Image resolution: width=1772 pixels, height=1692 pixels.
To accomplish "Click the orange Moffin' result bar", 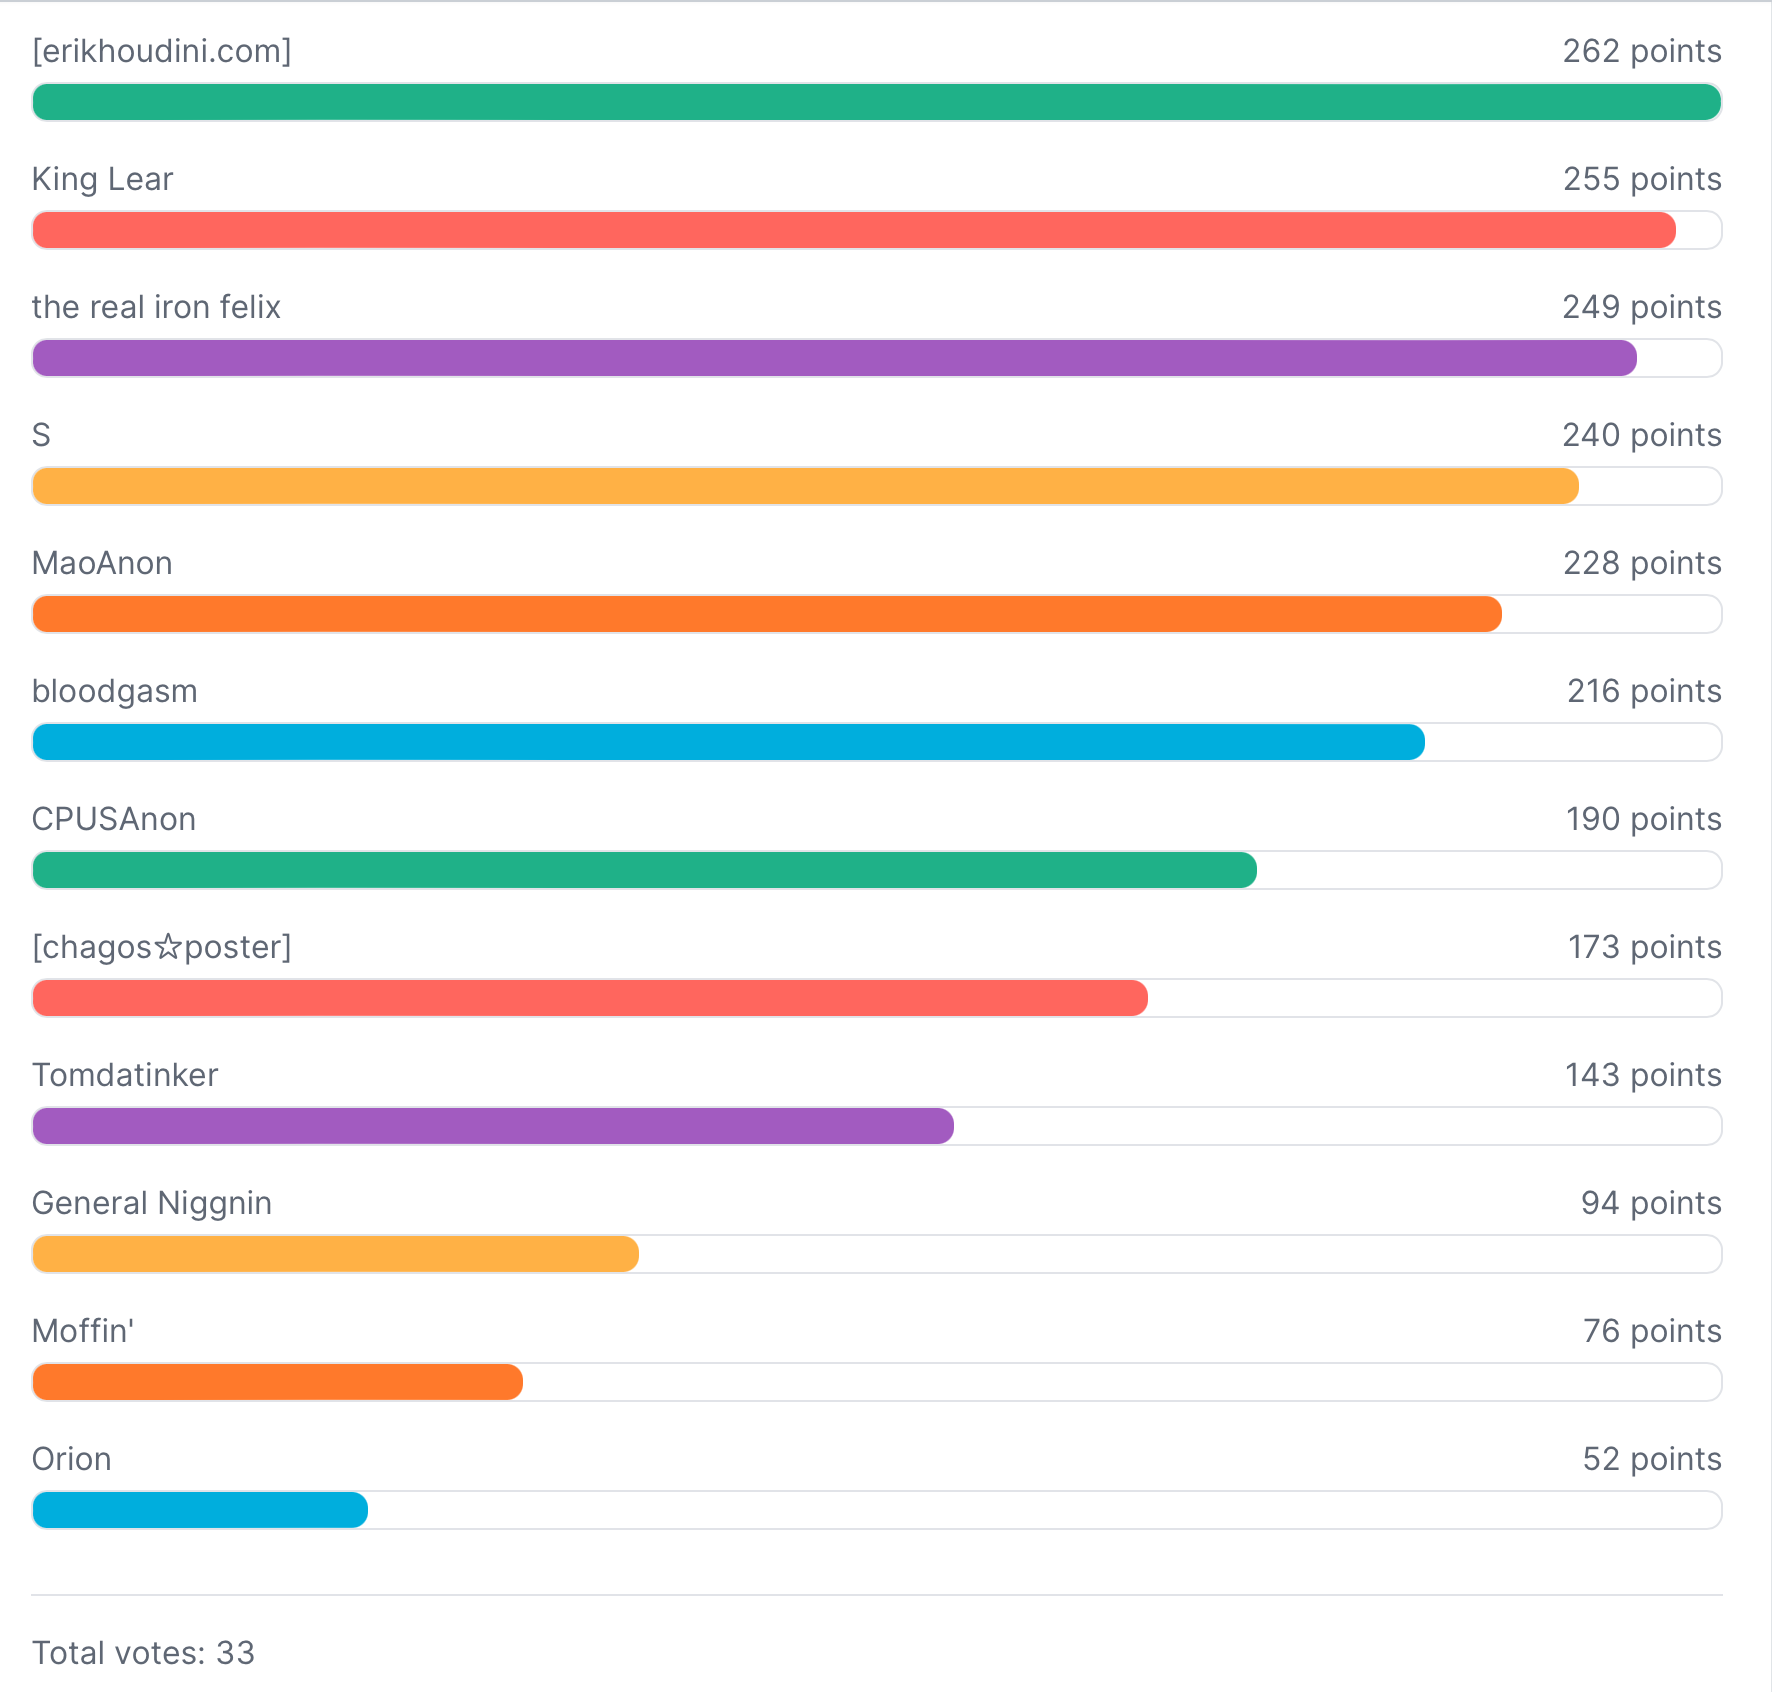I will 277,1382.
